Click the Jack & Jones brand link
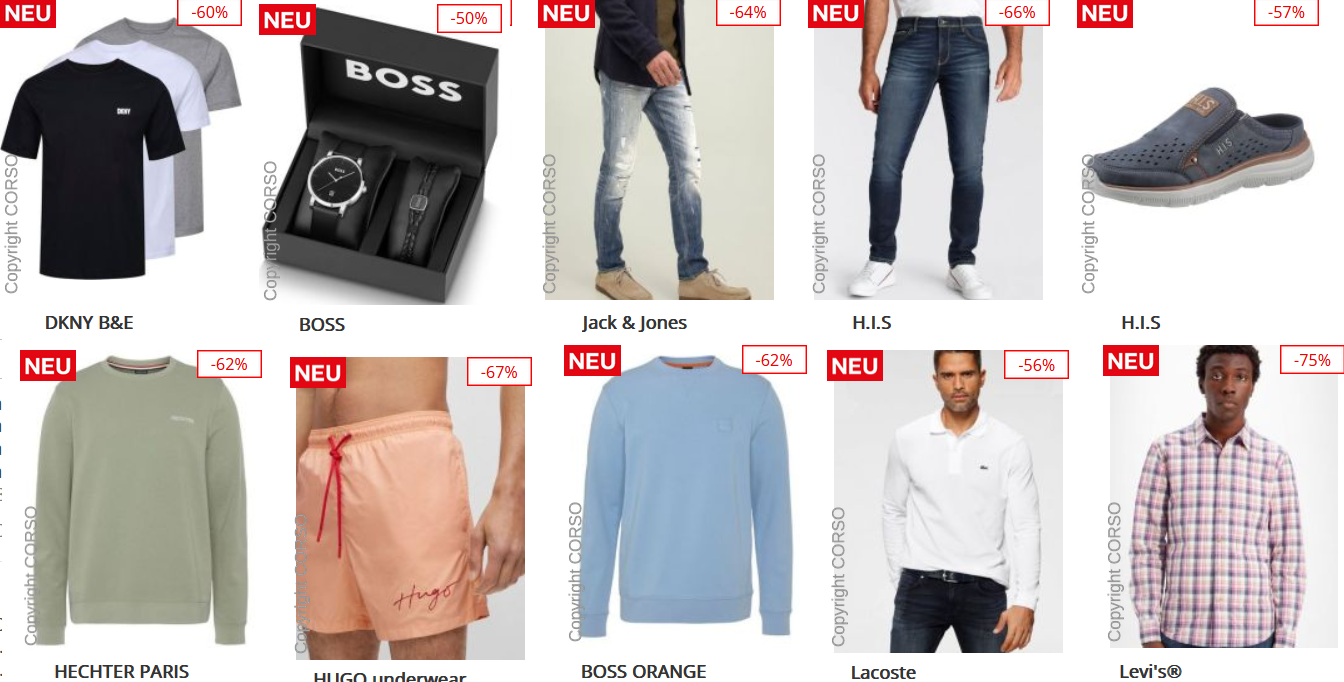 [634, 323]
